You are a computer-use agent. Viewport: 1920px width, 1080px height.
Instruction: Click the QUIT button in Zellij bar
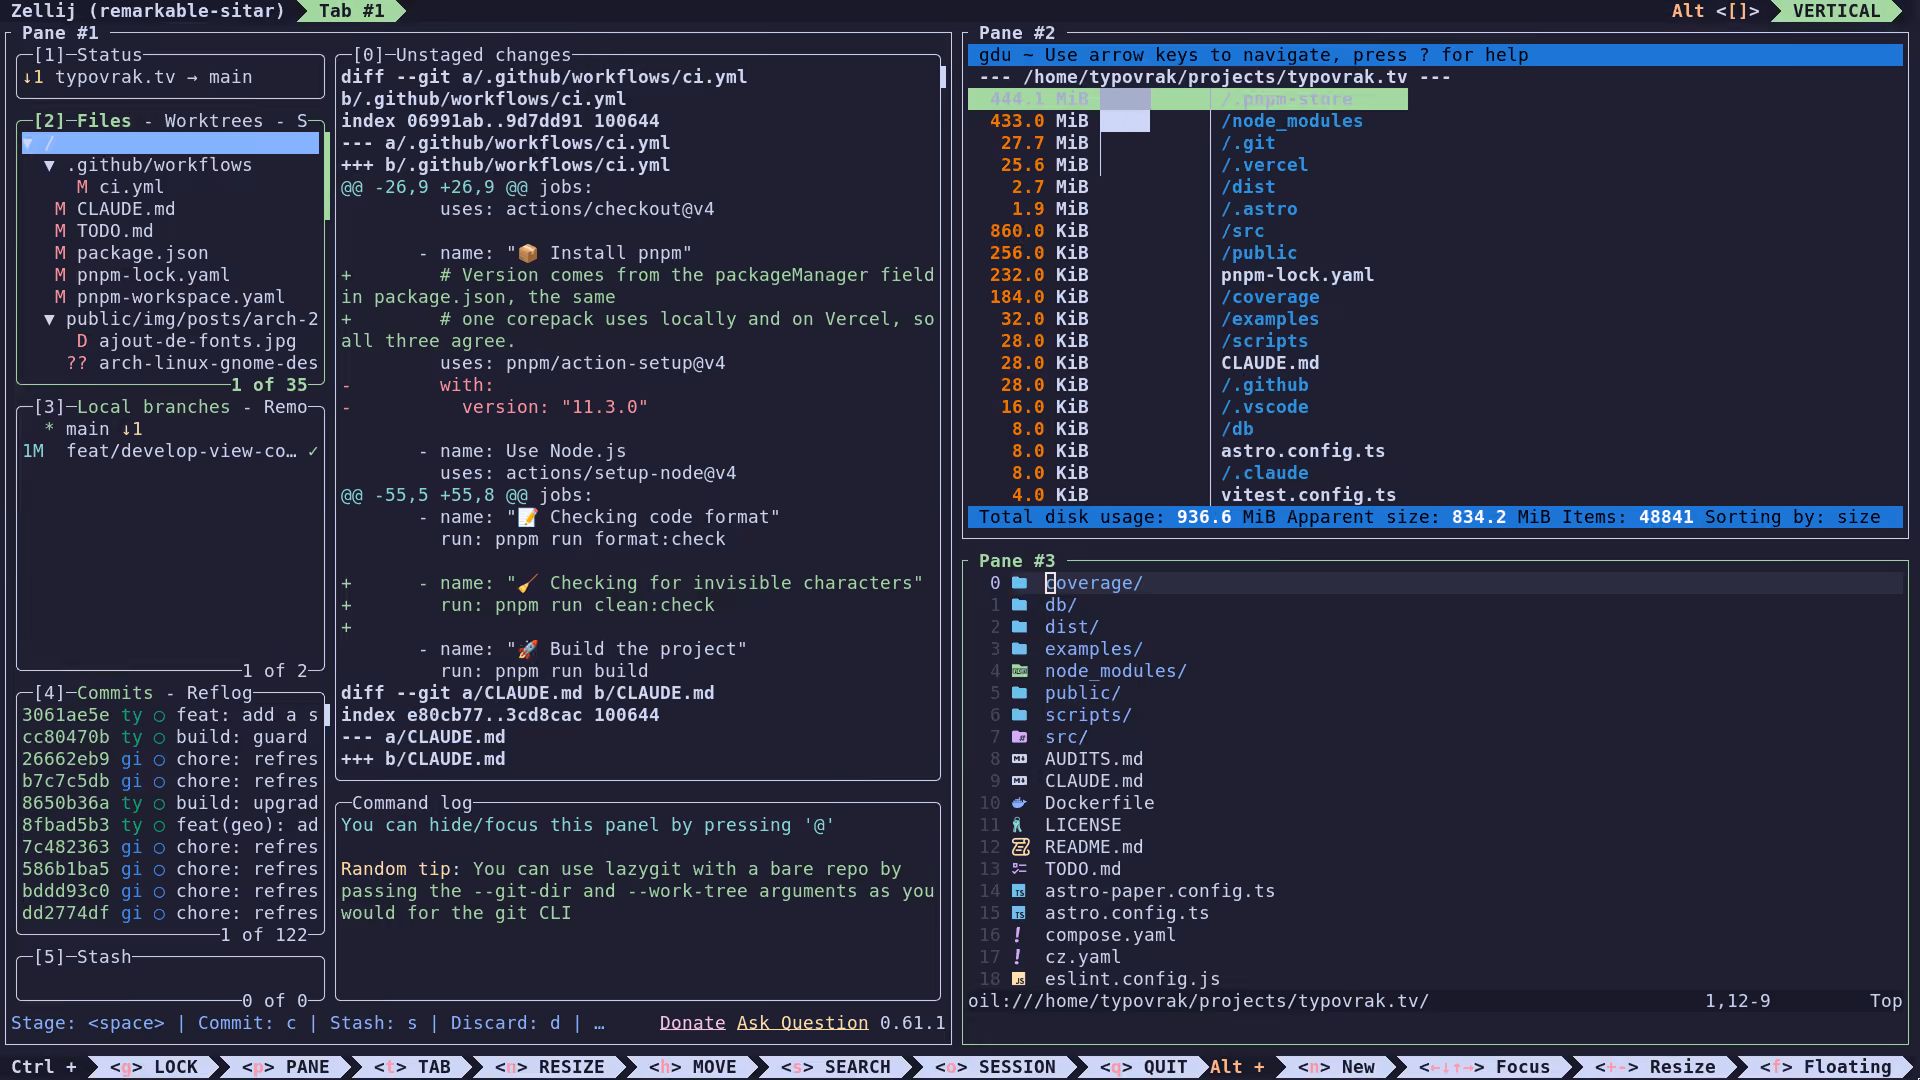point(1143,1067)
